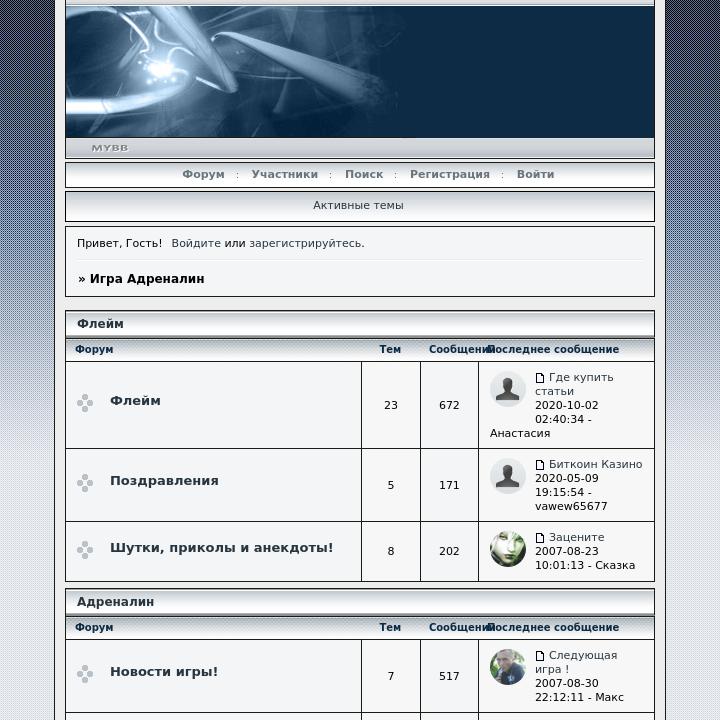Open the Регистрация menu item
720x720 pixels.
(450, 174)
